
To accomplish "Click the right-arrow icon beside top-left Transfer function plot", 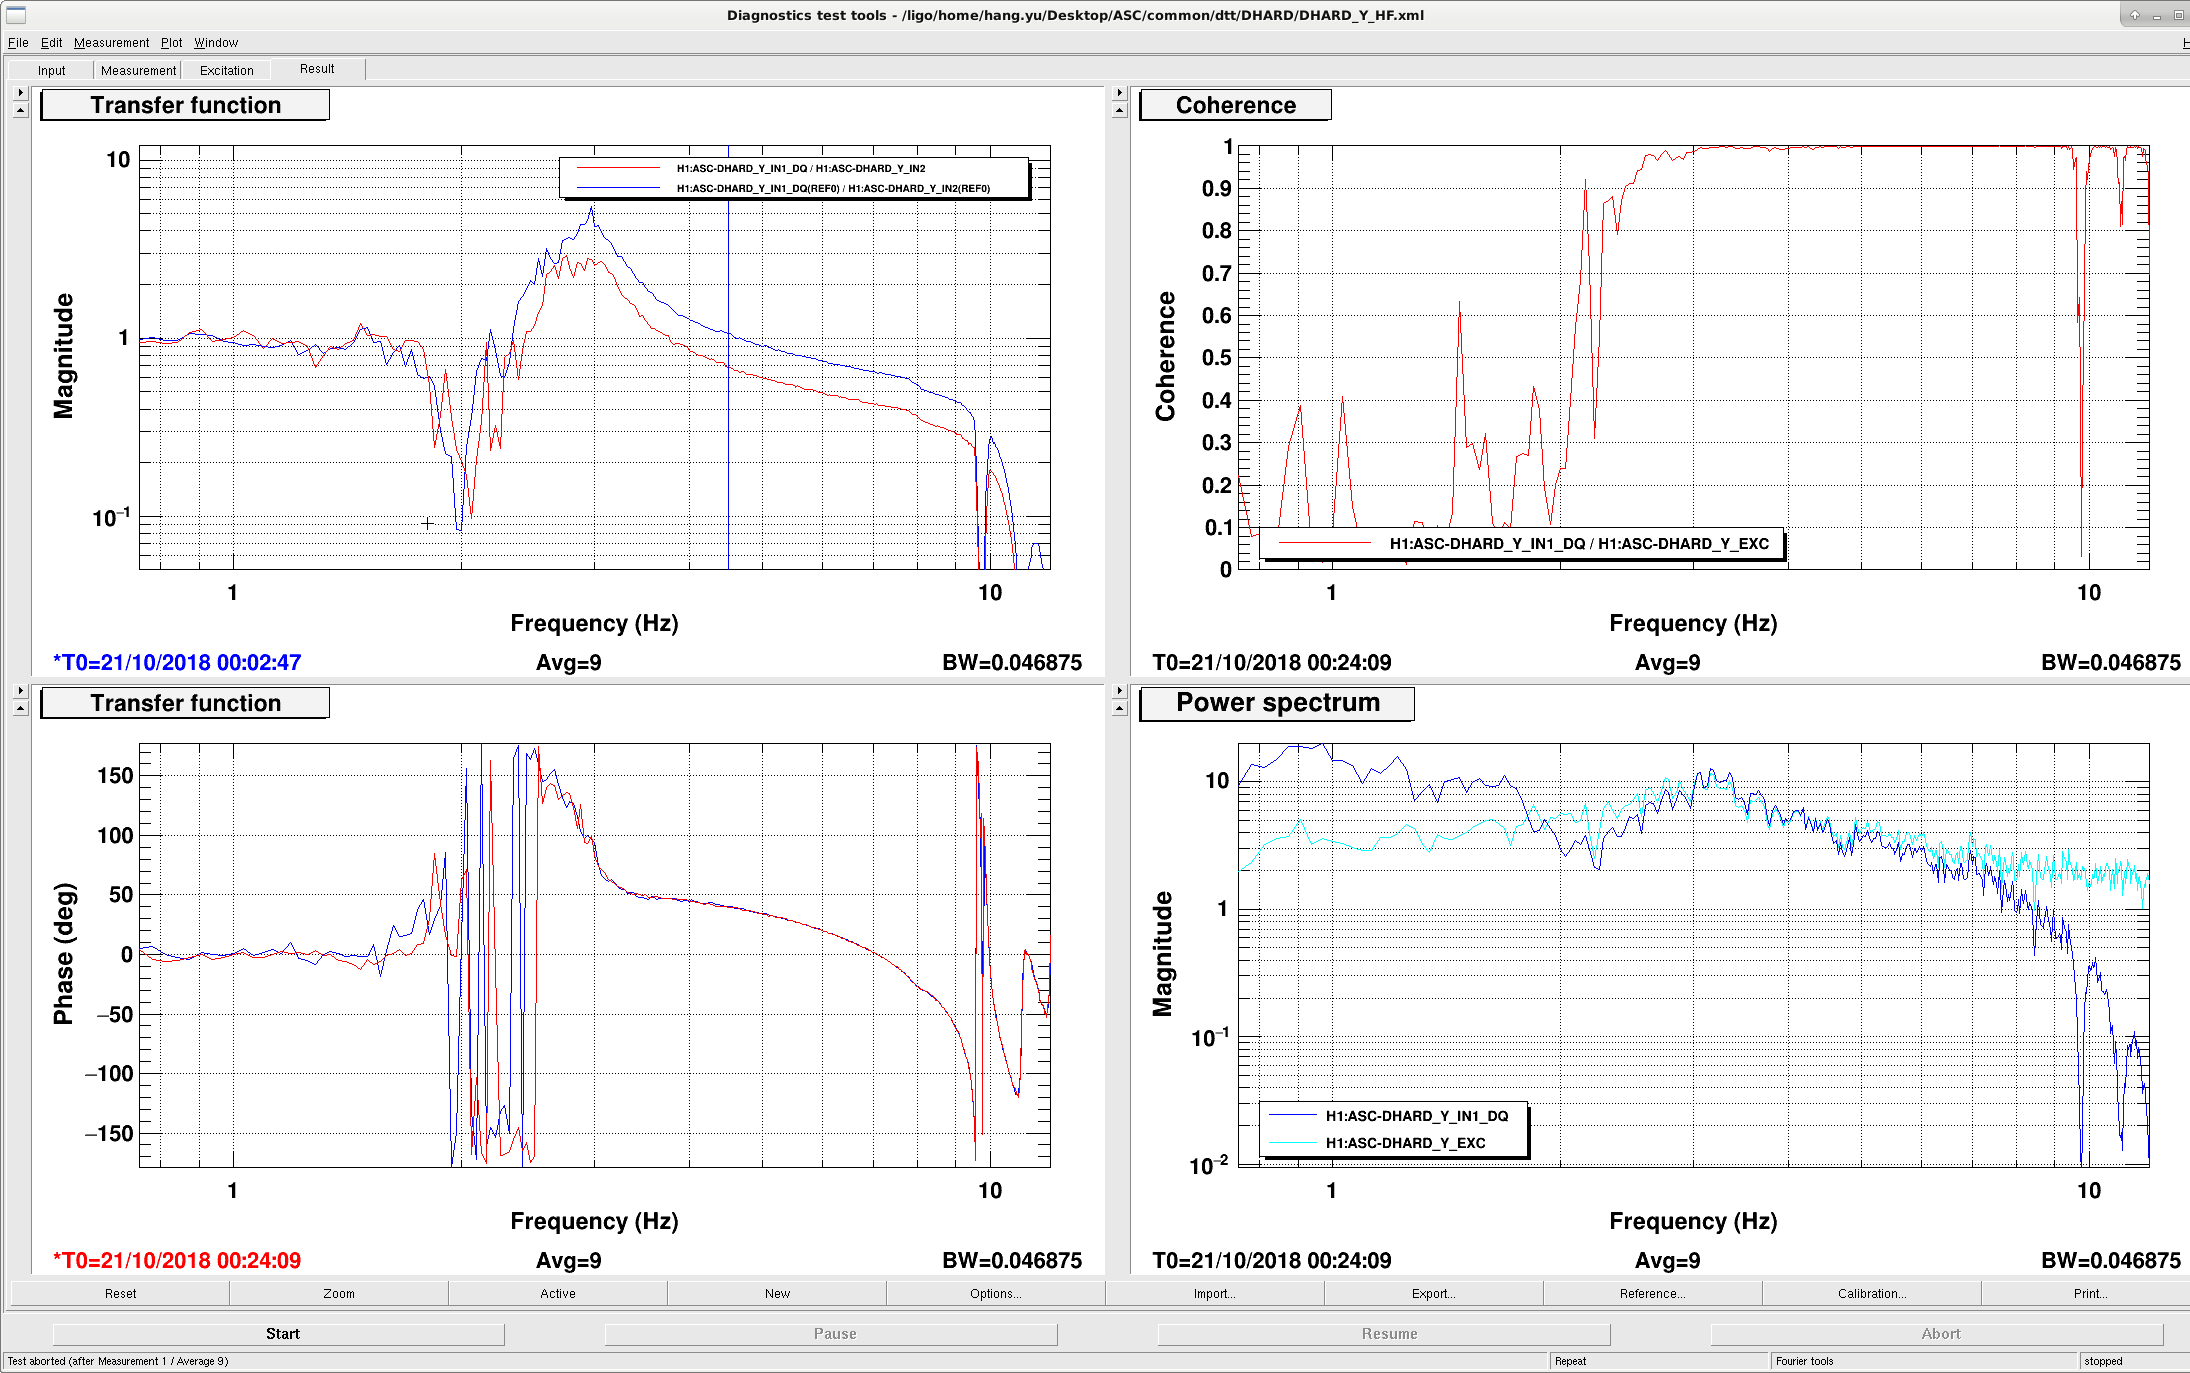I will point(20,92).
